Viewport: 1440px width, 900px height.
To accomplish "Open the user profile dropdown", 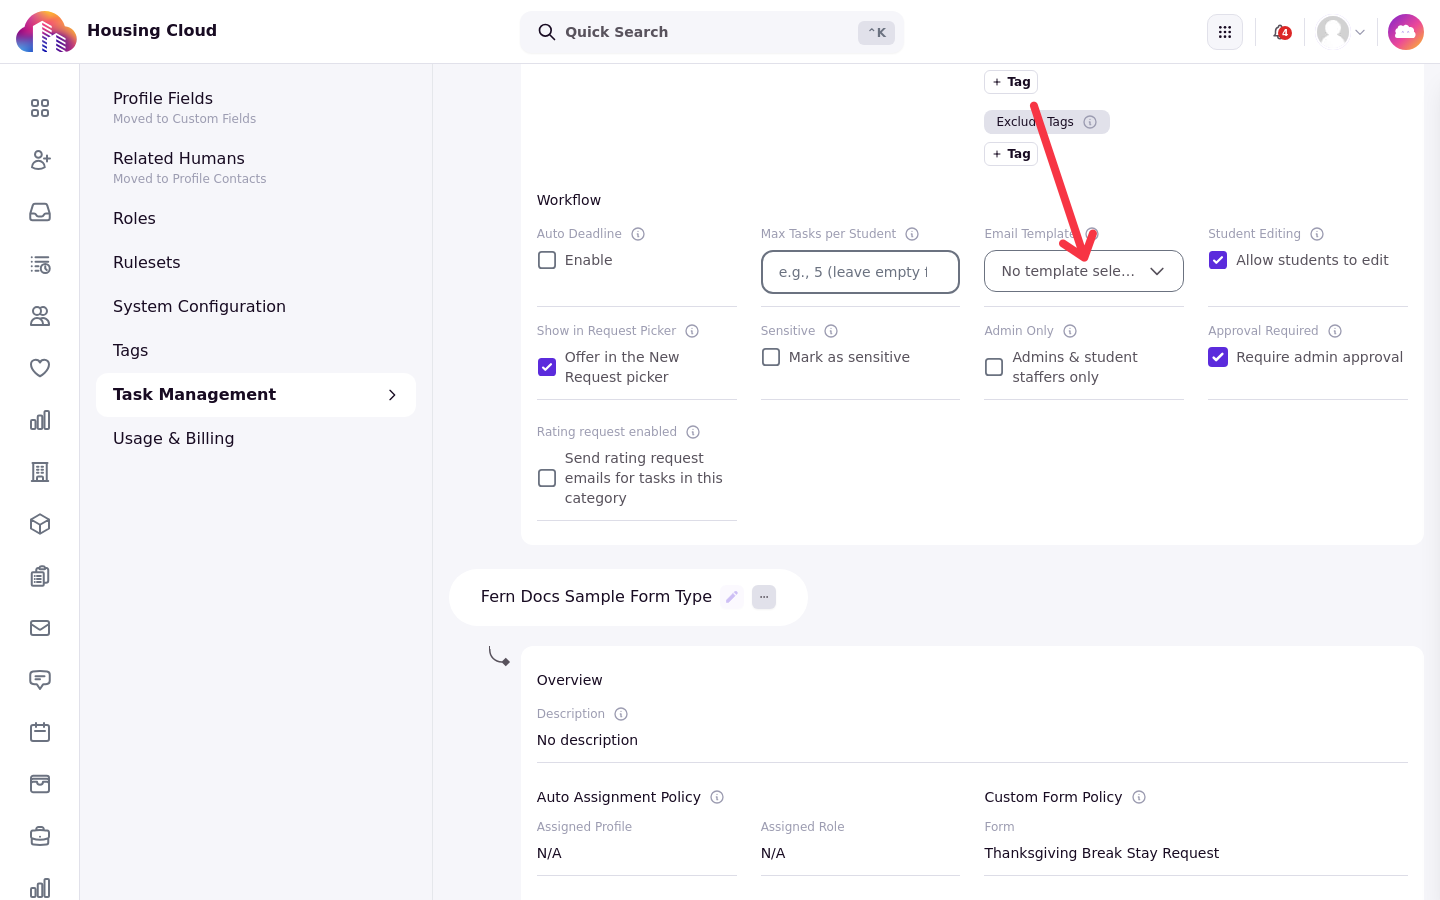I will 1341,32.
